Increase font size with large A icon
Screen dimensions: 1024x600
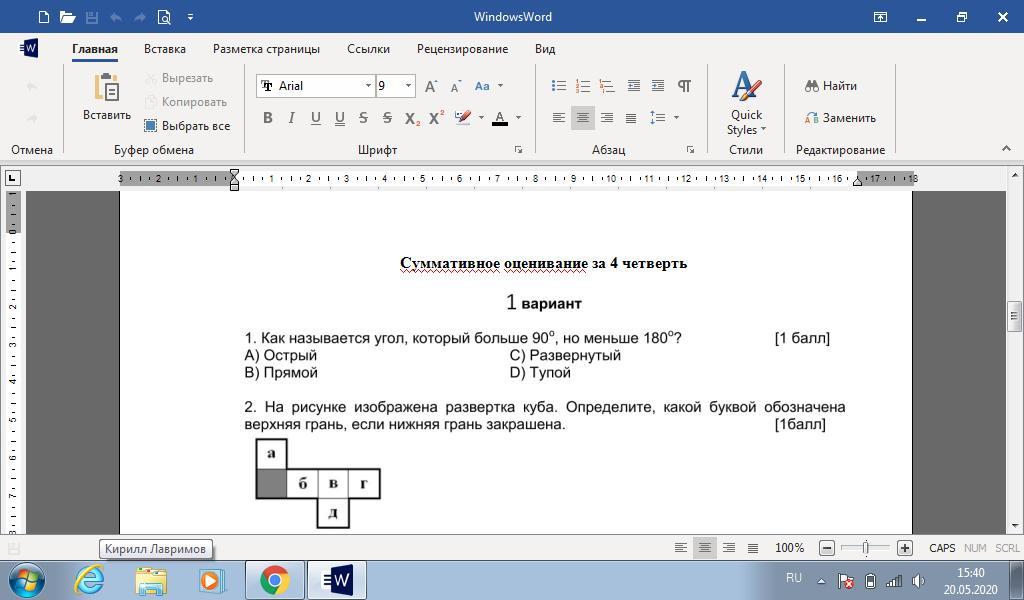click(431, 86)
